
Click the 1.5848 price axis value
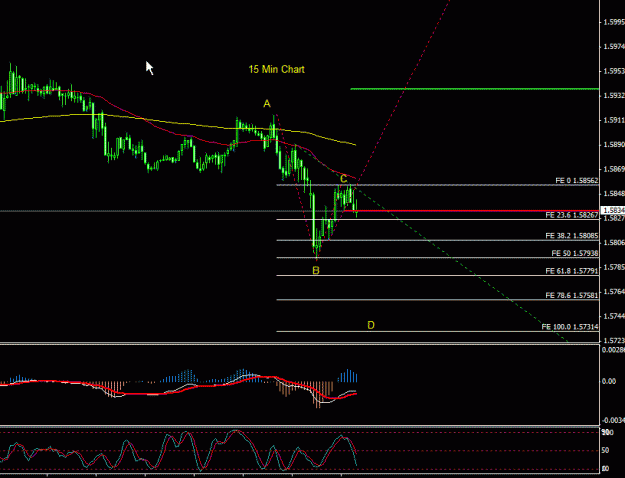614,193
